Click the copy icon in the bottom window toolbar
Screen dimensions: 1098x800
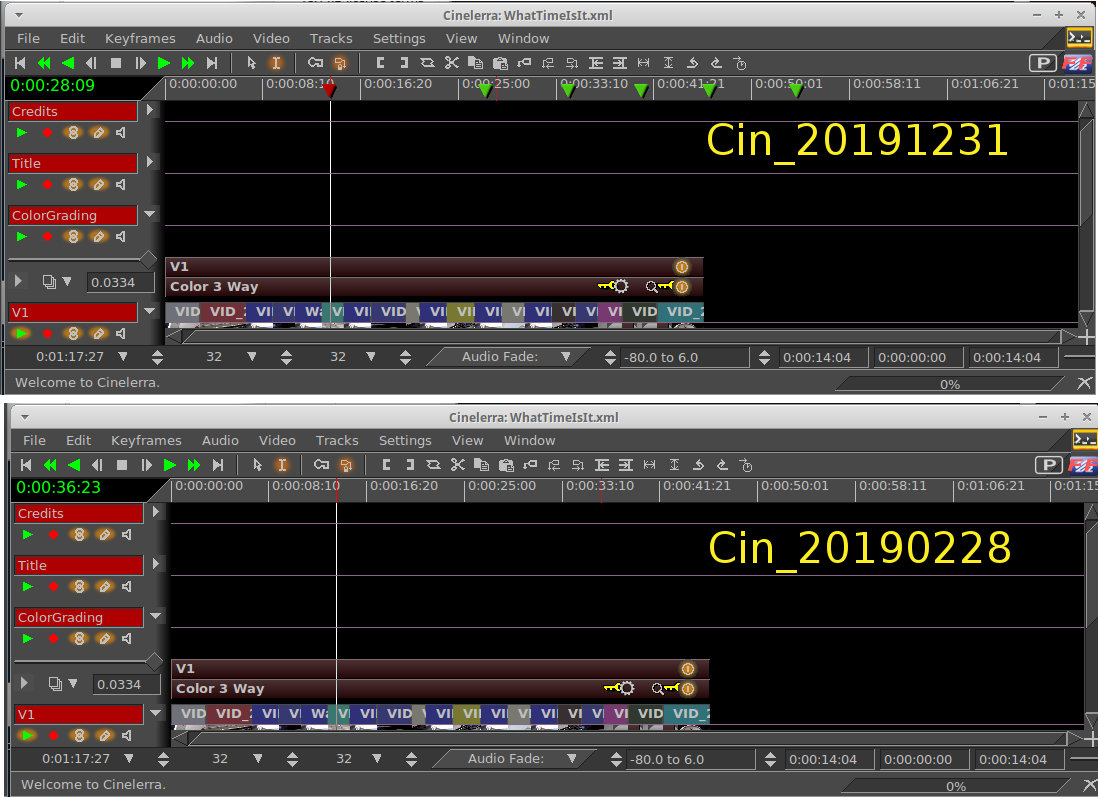482,465
